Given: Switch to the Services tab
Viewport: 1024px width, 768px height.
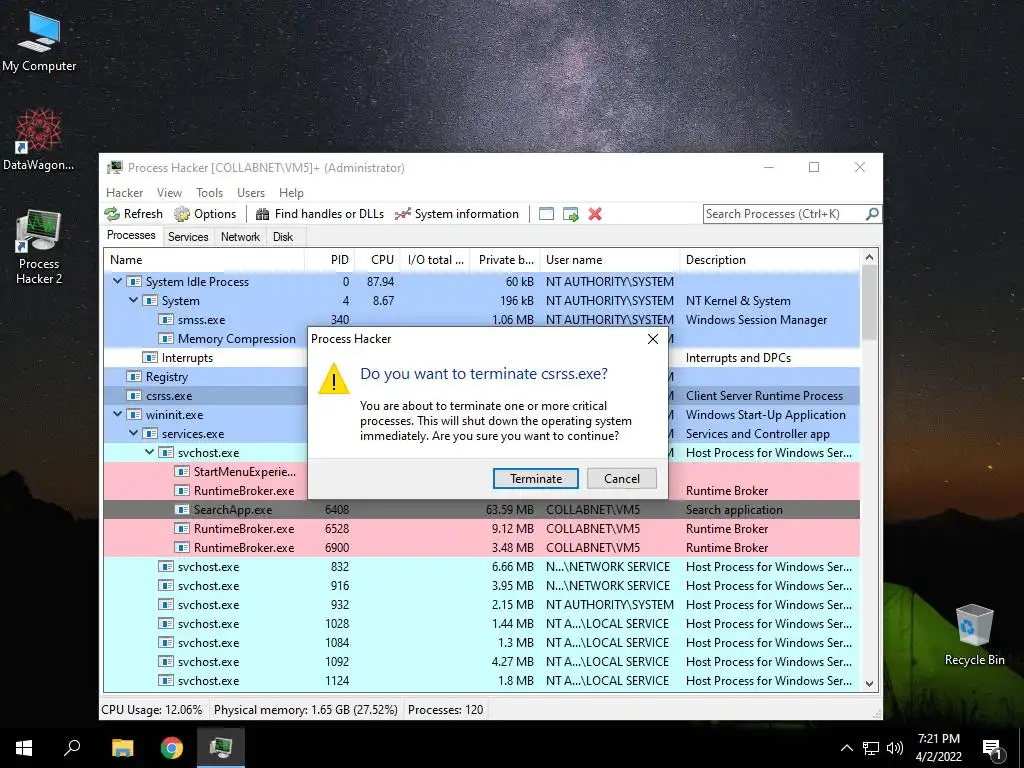Looking at the screenshot, I should pyautogui.click(x=188, y=237).
